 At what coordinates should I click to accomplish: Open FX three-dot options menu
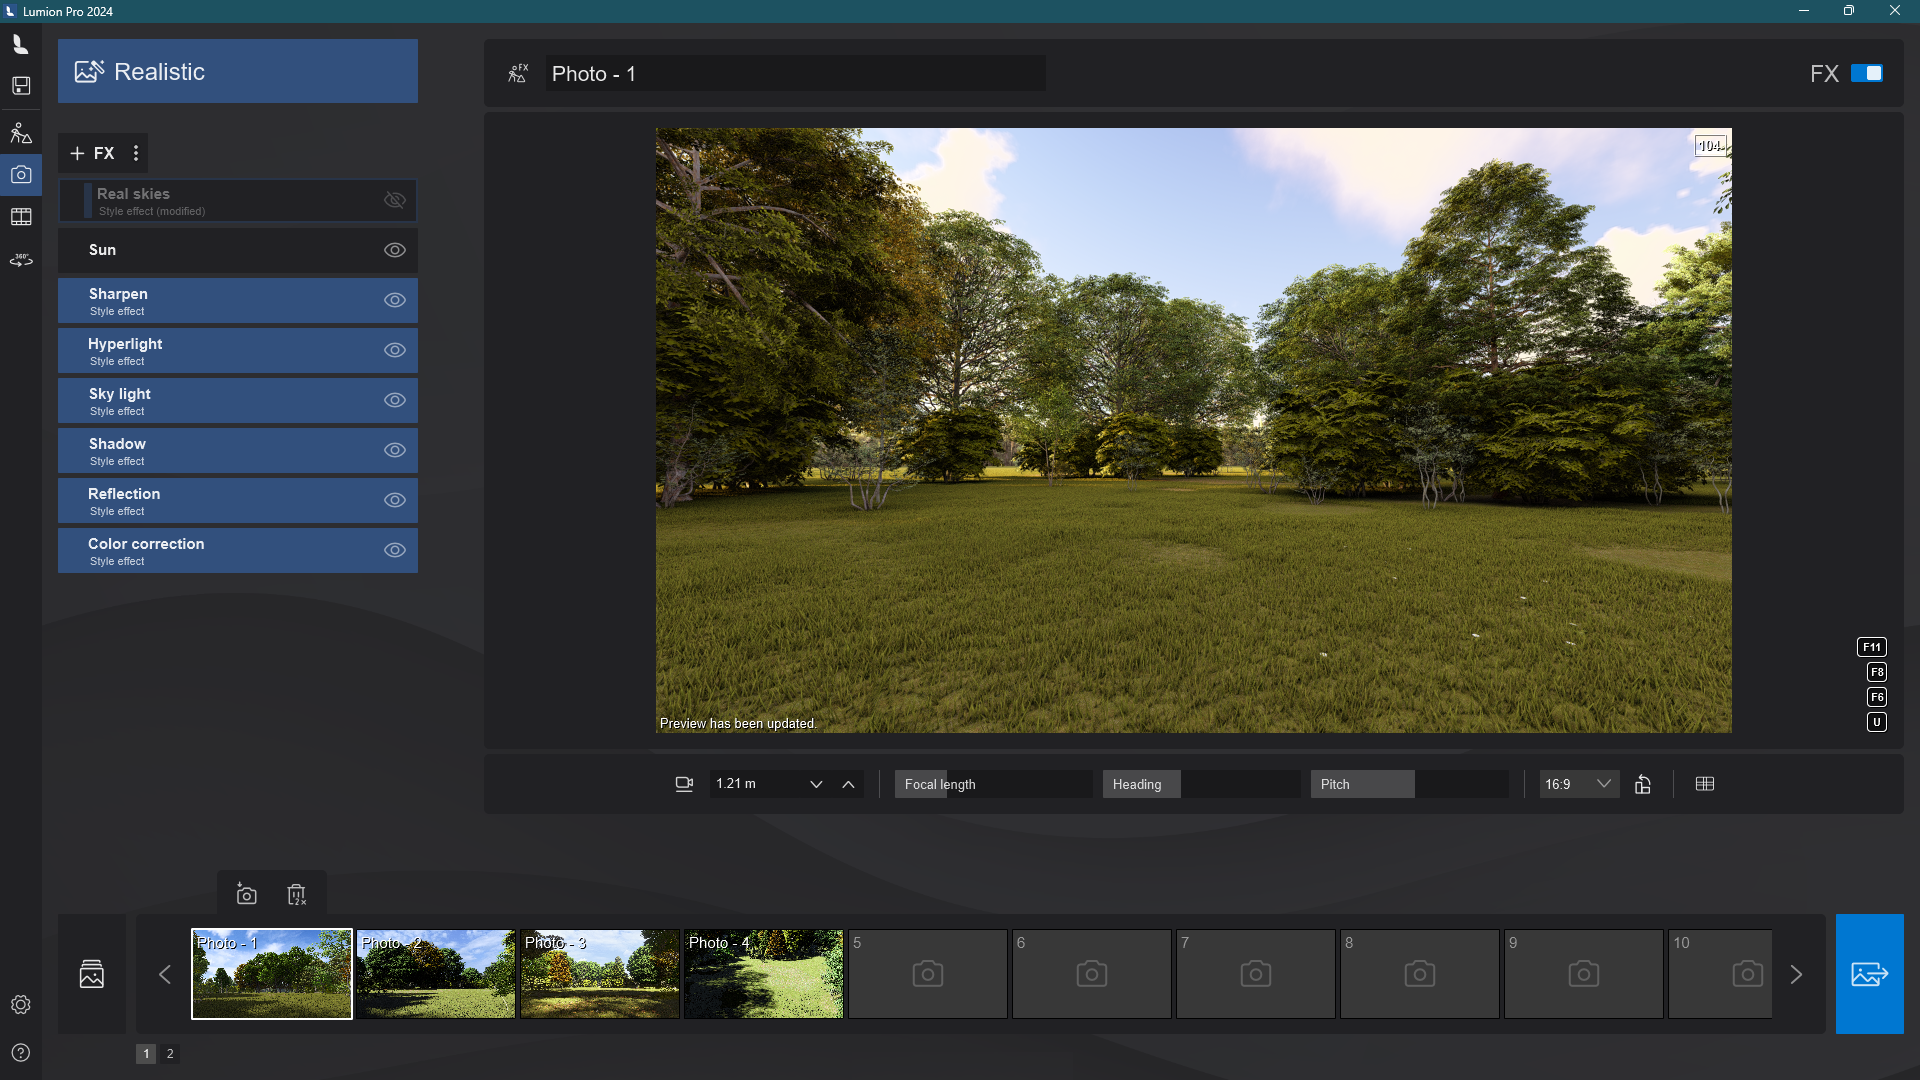[136, 153]
